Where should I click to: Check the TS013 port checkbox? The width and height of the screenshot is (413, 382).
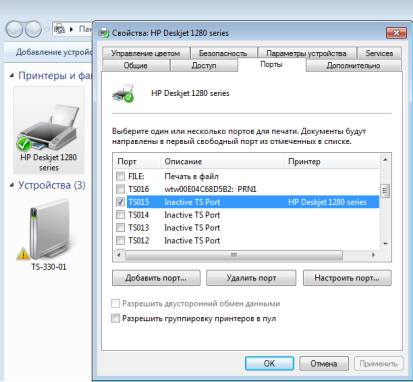coord(120,228)
